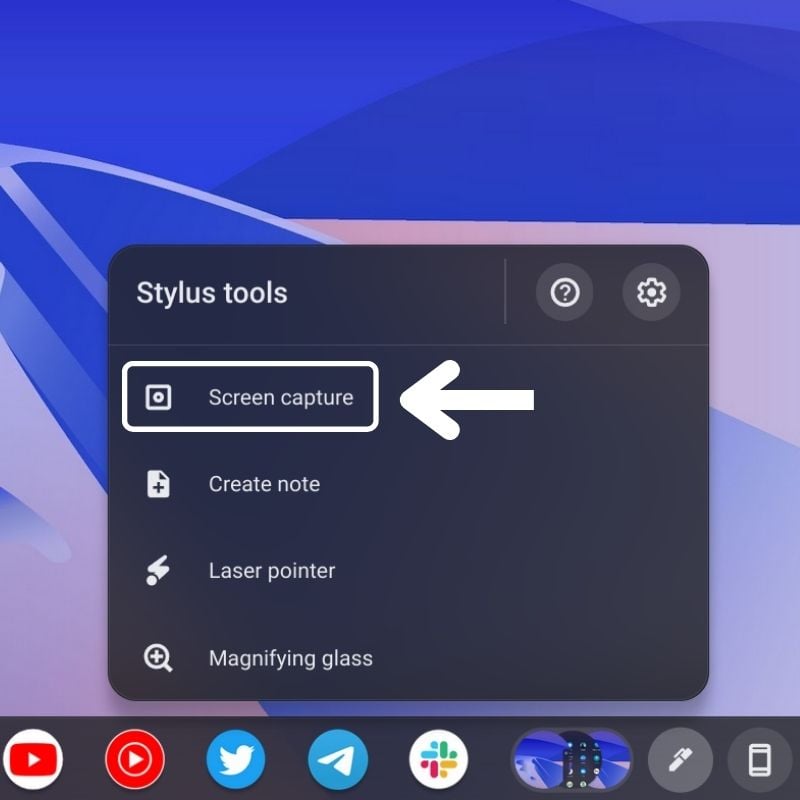This screenshot has height=800, width=800.
Task: Select Create note from Stylus tools menu
Action: [x=263, y=484]
